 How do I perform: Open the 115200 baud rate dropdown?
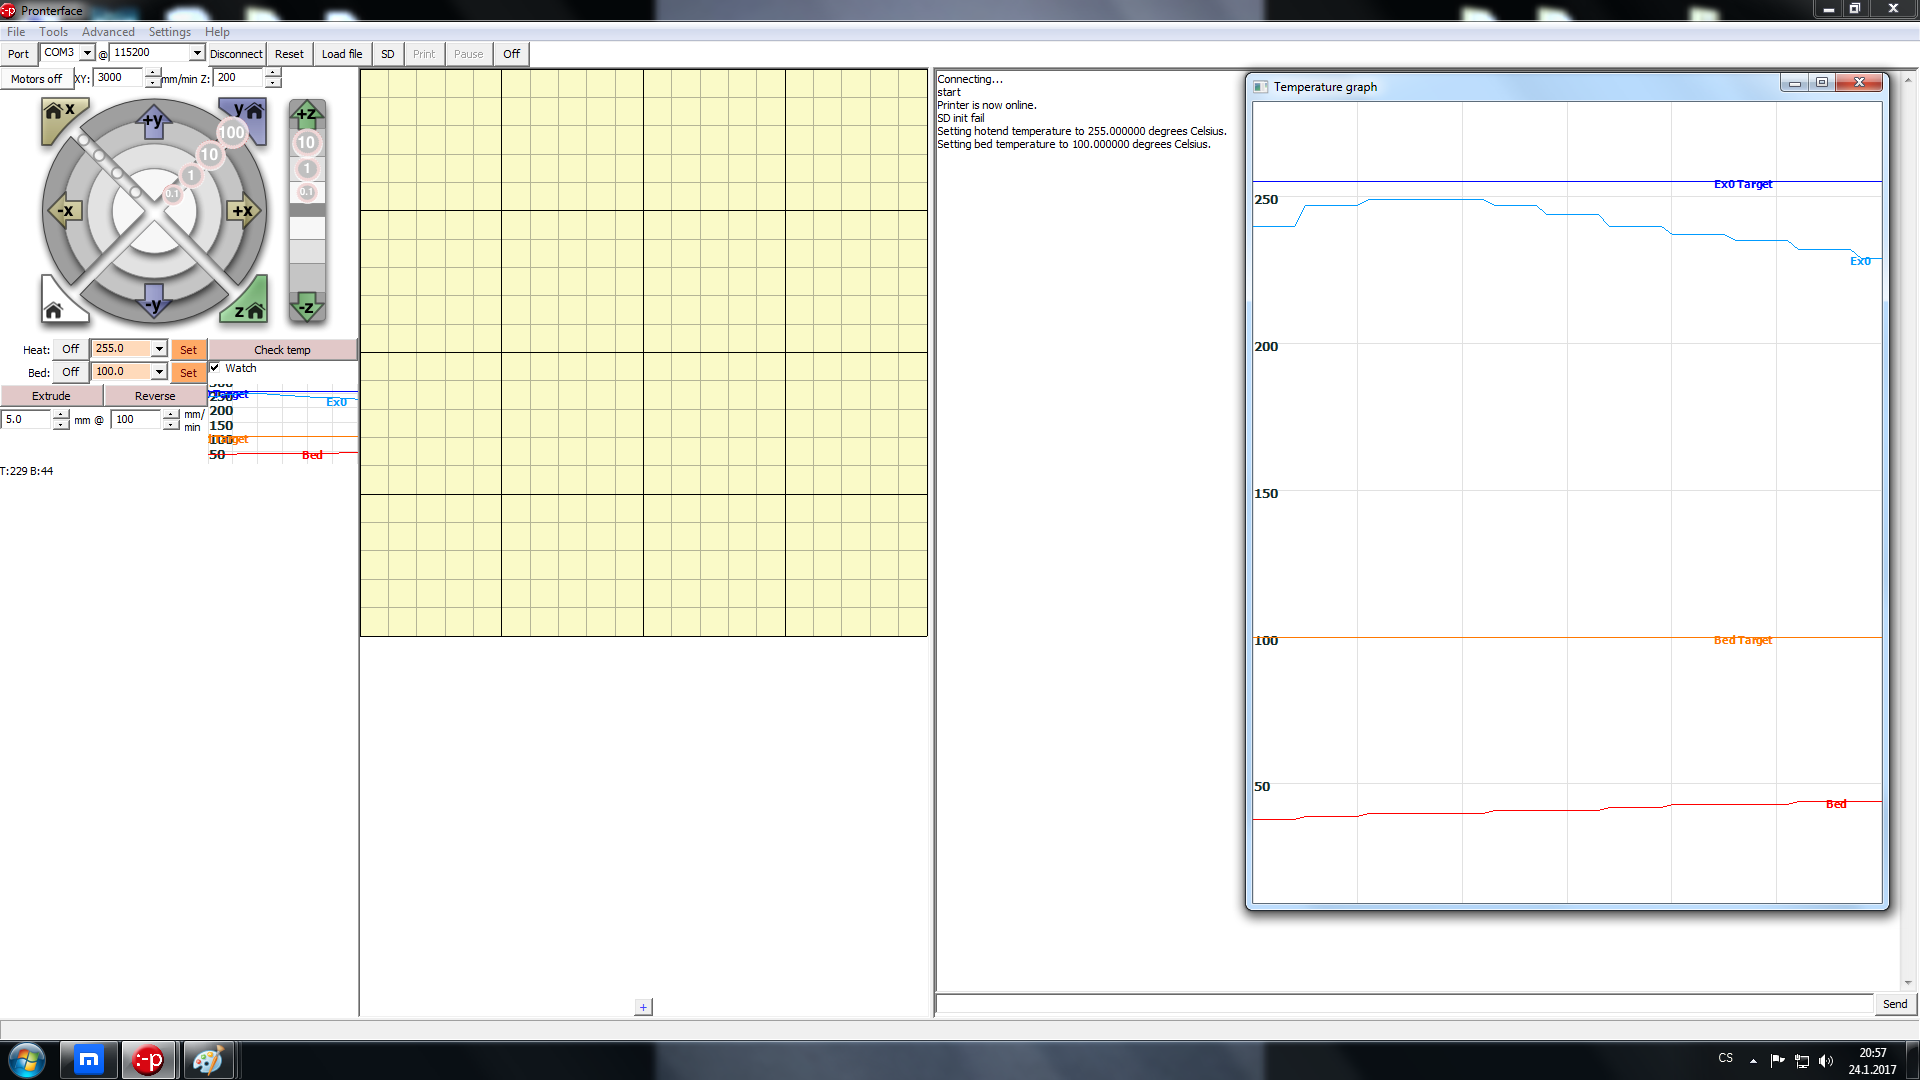196,53
